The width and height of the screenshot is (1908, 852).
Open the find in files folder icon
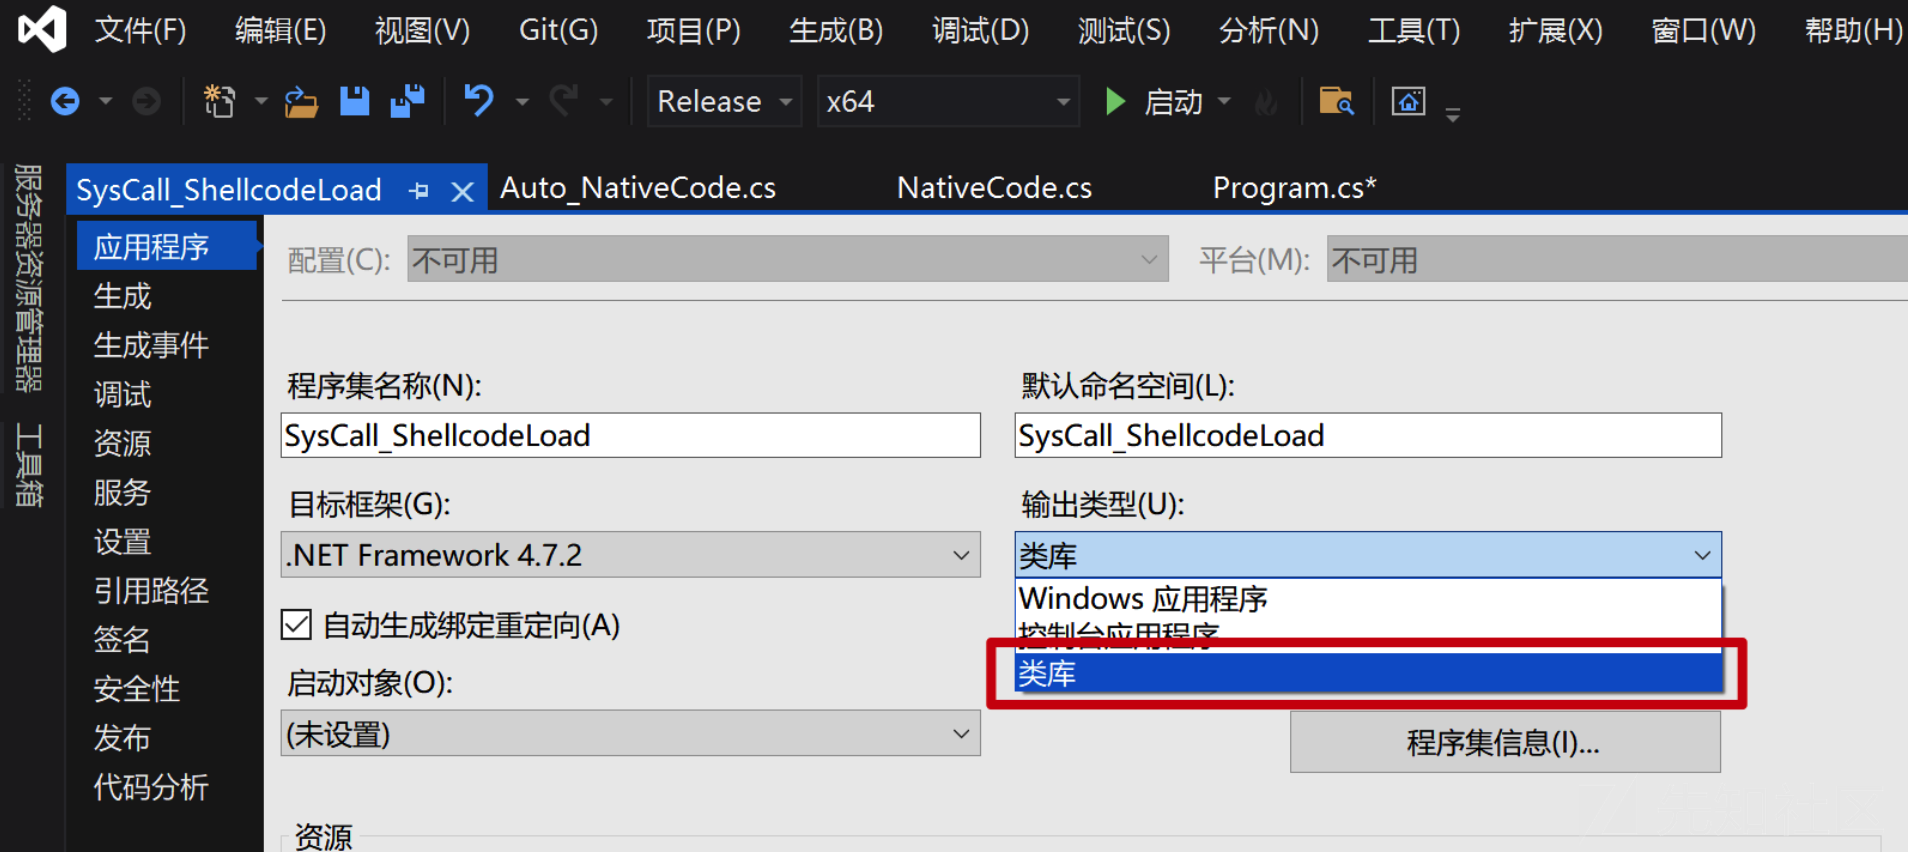[x=1336, y=101]
